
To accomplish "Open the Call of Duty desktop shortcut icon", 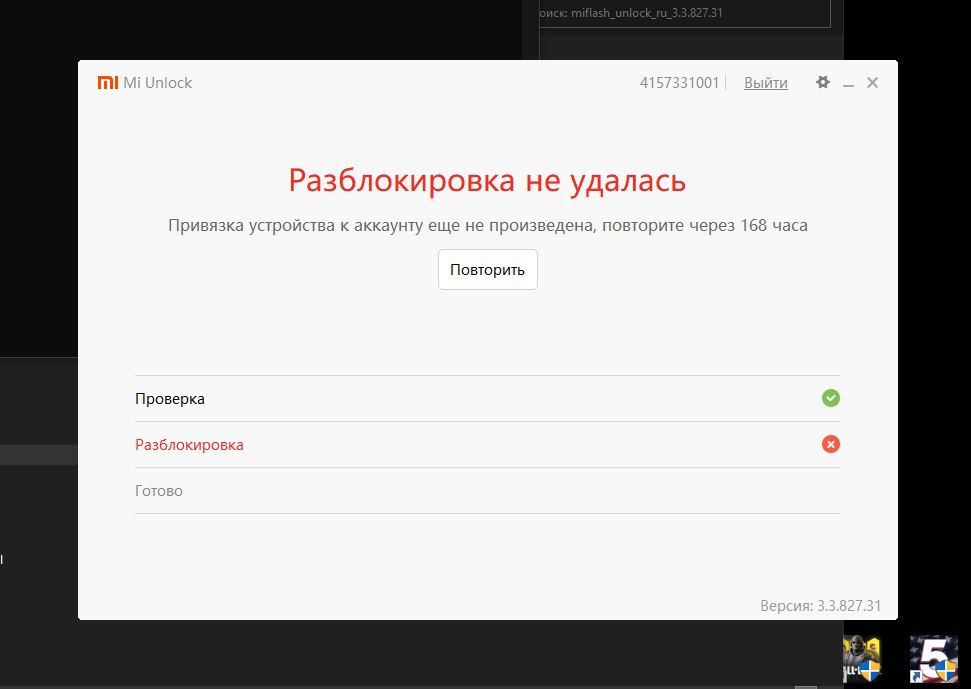I will click(862, 659).
